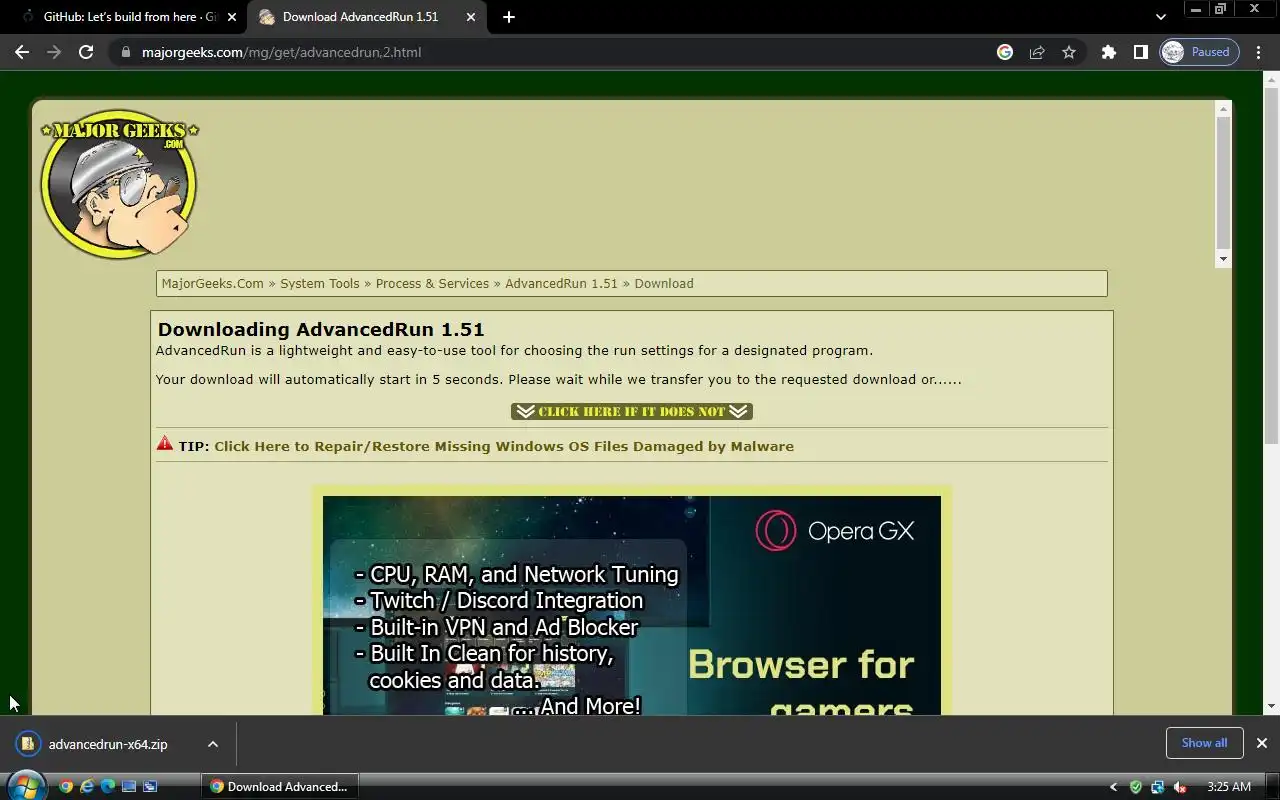Click main page scrollbar down arrow

1272,707
